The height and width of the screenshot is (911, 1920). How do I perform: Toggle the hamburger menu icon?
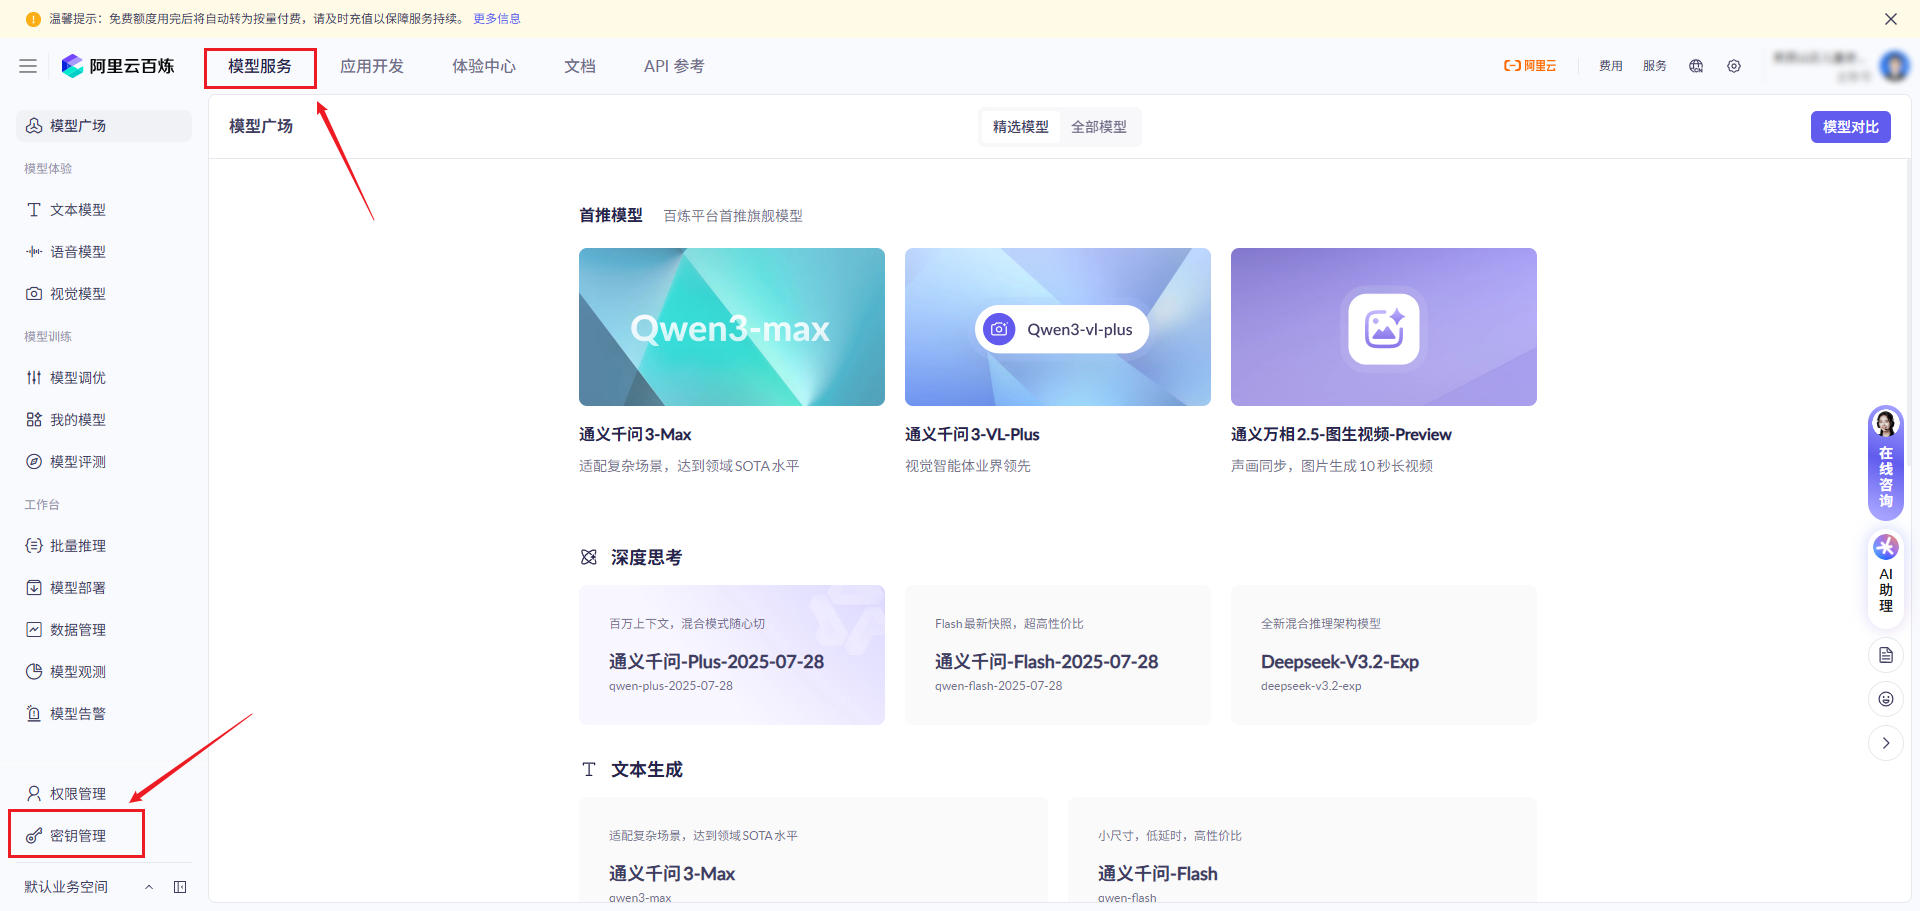pos(28,66)
